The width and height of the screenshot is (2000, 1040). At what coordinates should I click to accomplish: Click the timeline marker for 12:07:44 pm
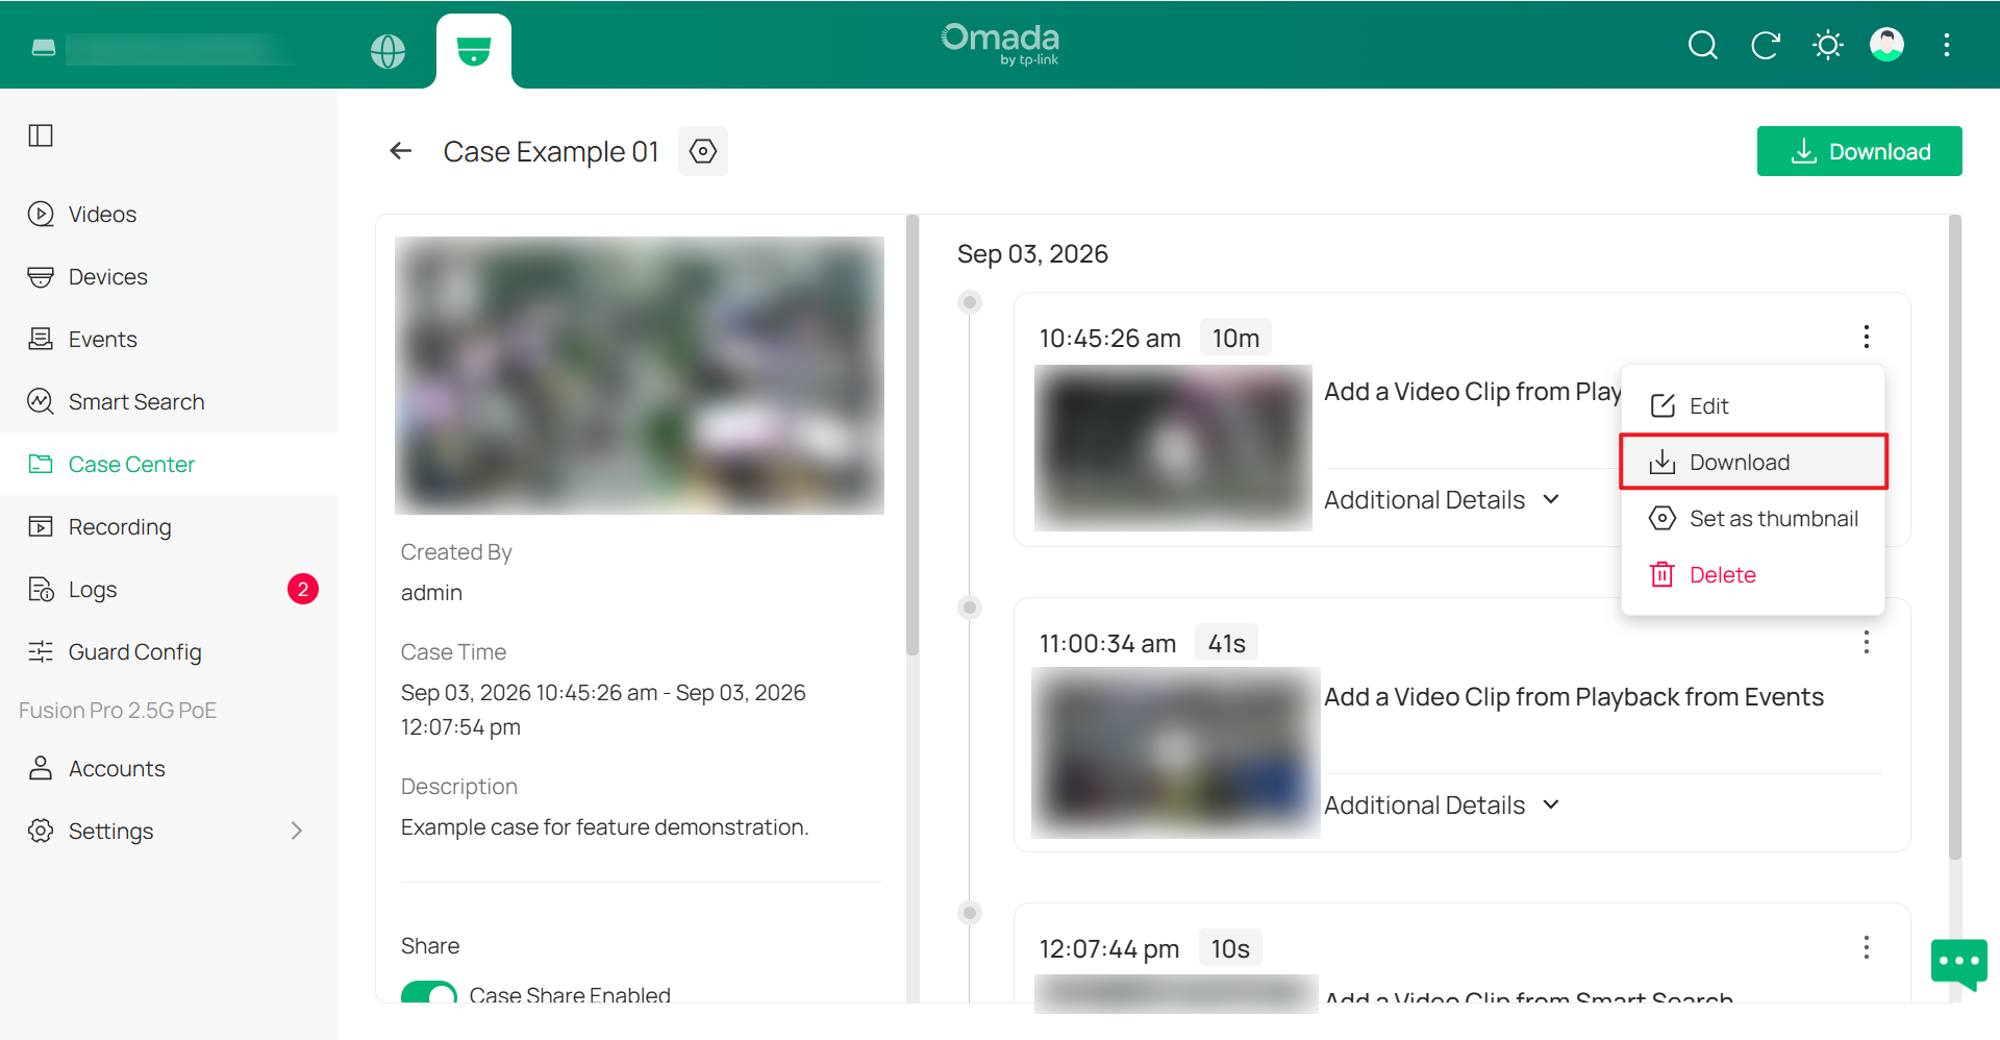tap(969, 912)
